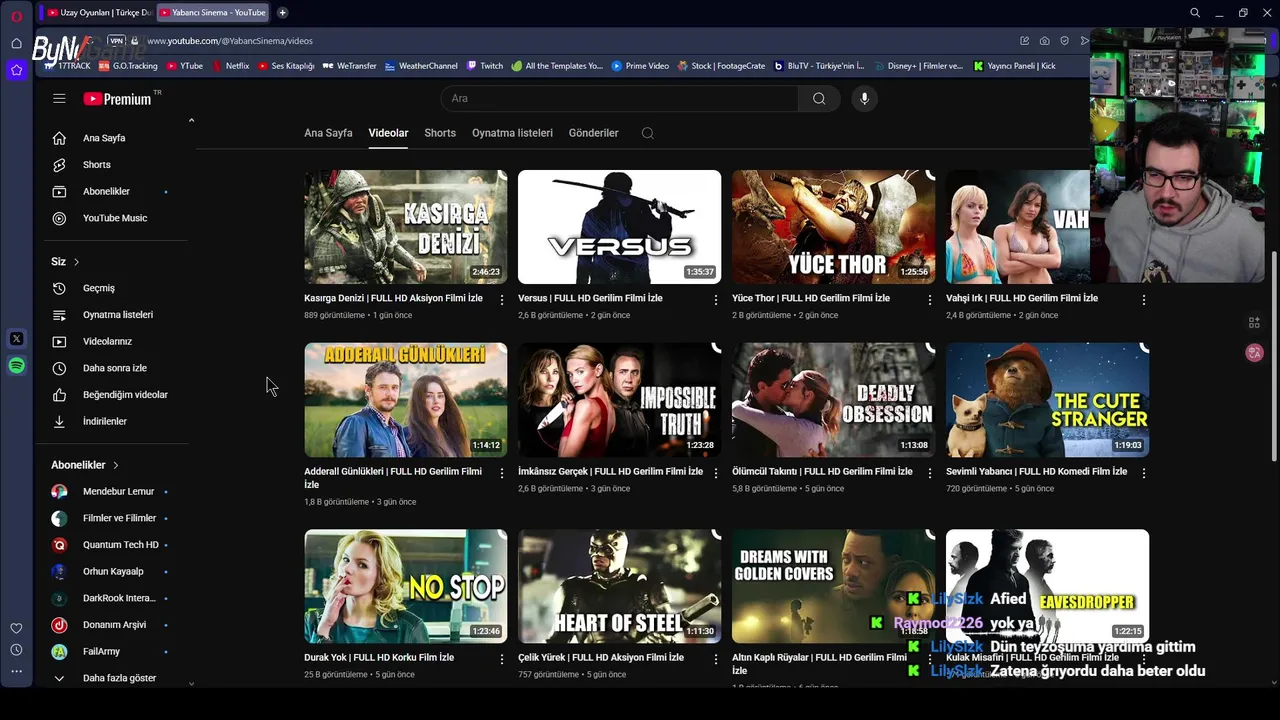Open options for Versus video
The width and height of the screenshot is (1280, 720).
coord(716,300)
